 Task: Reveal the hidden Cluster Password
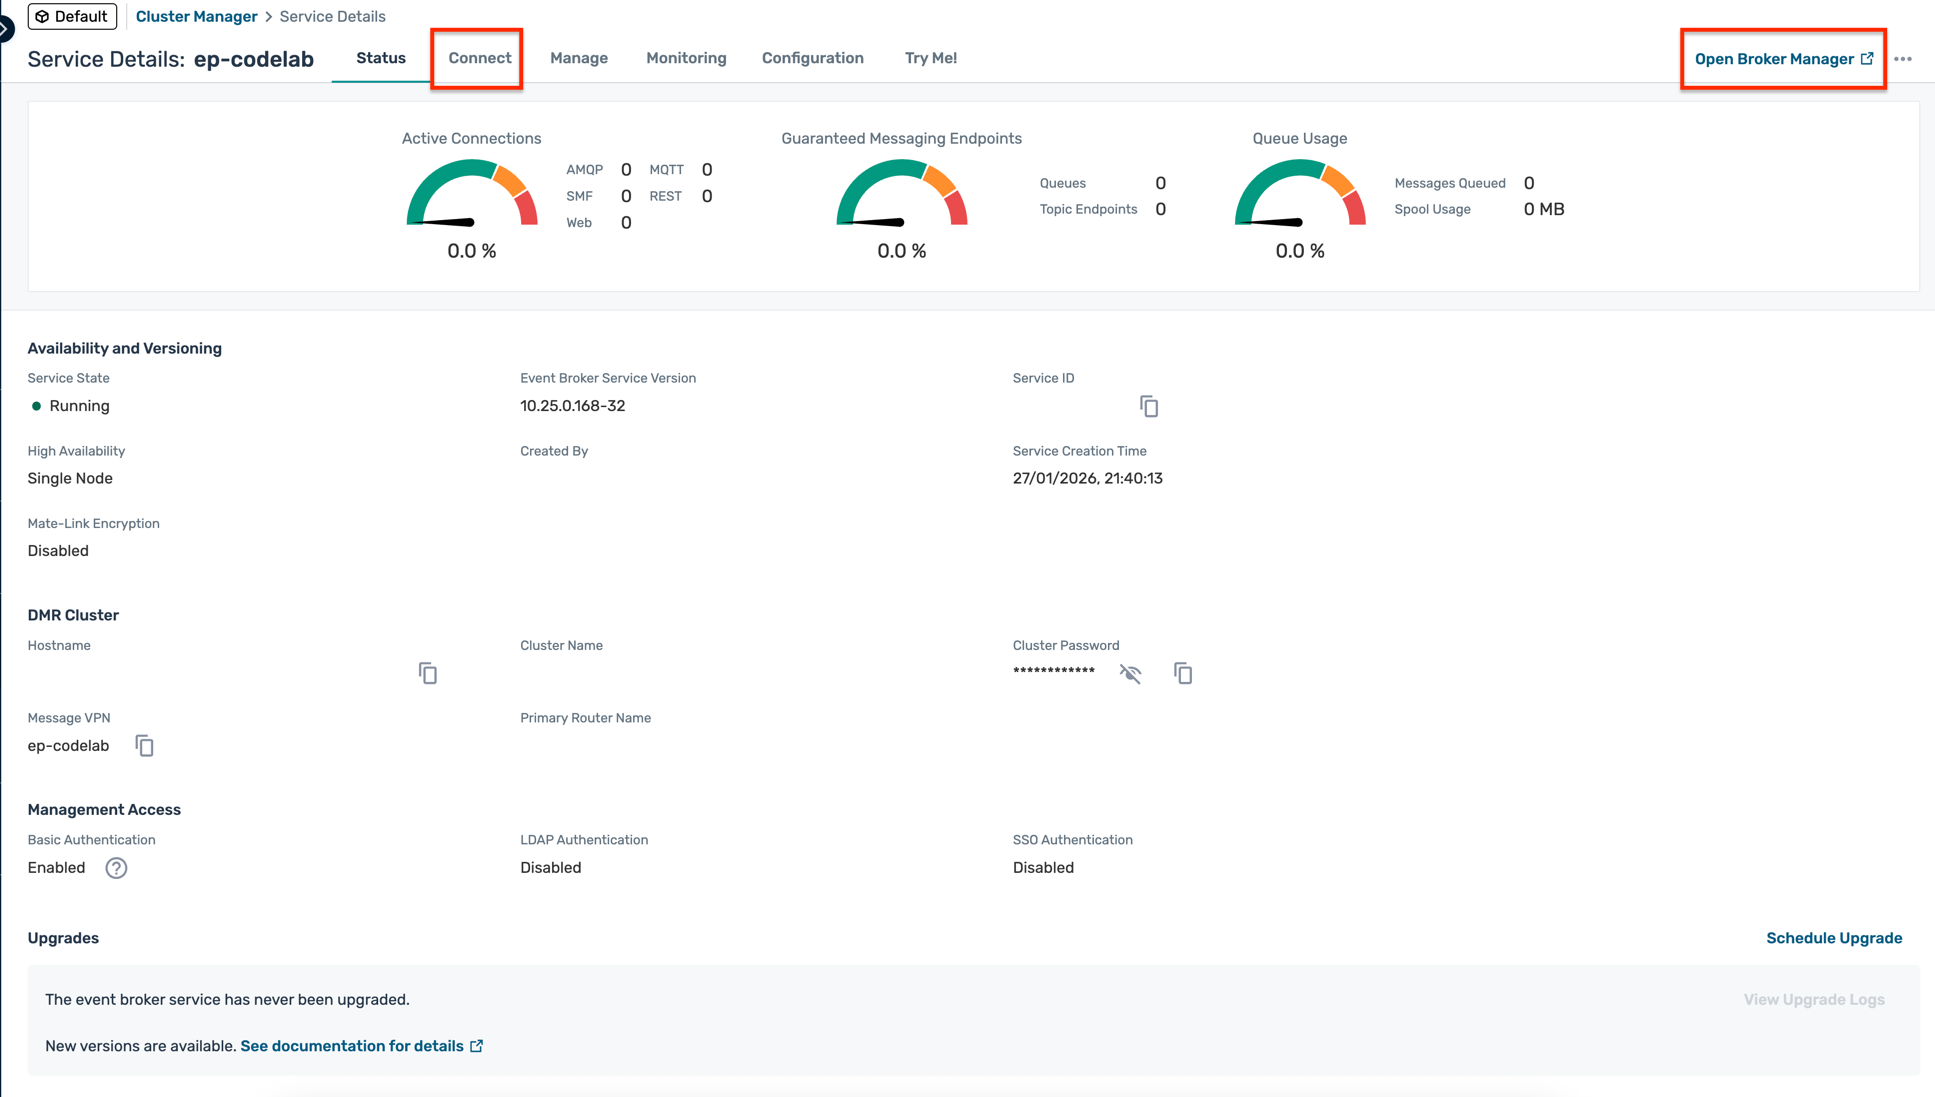pyautogui.click(x=1130, y=674)
